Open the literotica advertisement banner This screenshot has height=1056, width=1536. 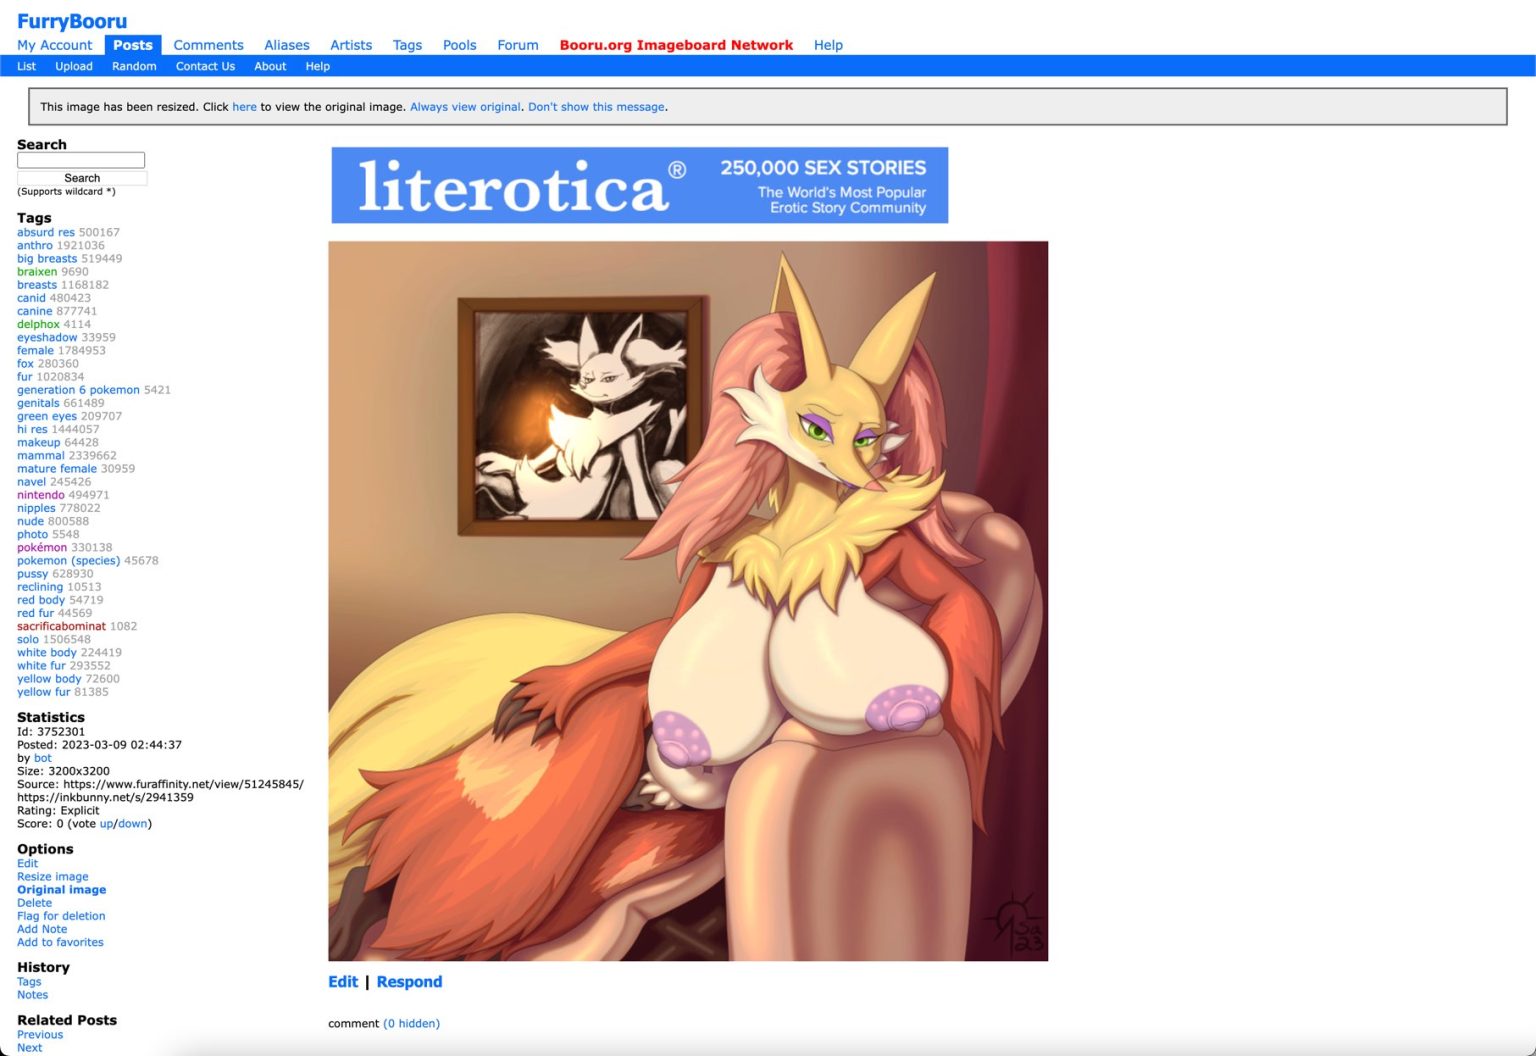(640, 186)
